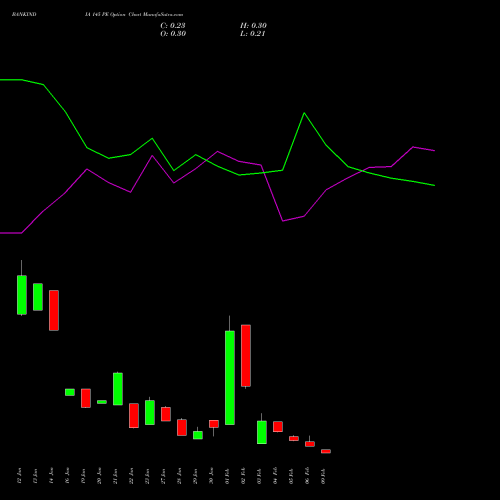Click the '30 Jan' date label

pyautogui.click(x=211, y=476)
